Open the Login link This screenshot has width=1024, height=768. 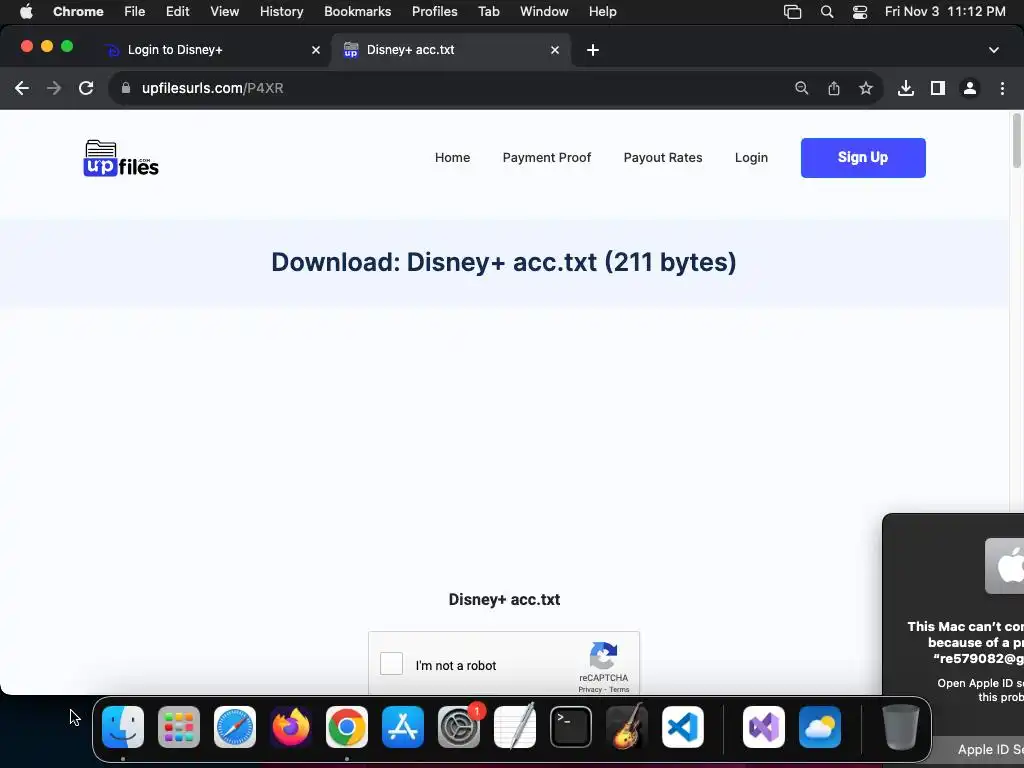pyautogui.click(x=751, y=158)
